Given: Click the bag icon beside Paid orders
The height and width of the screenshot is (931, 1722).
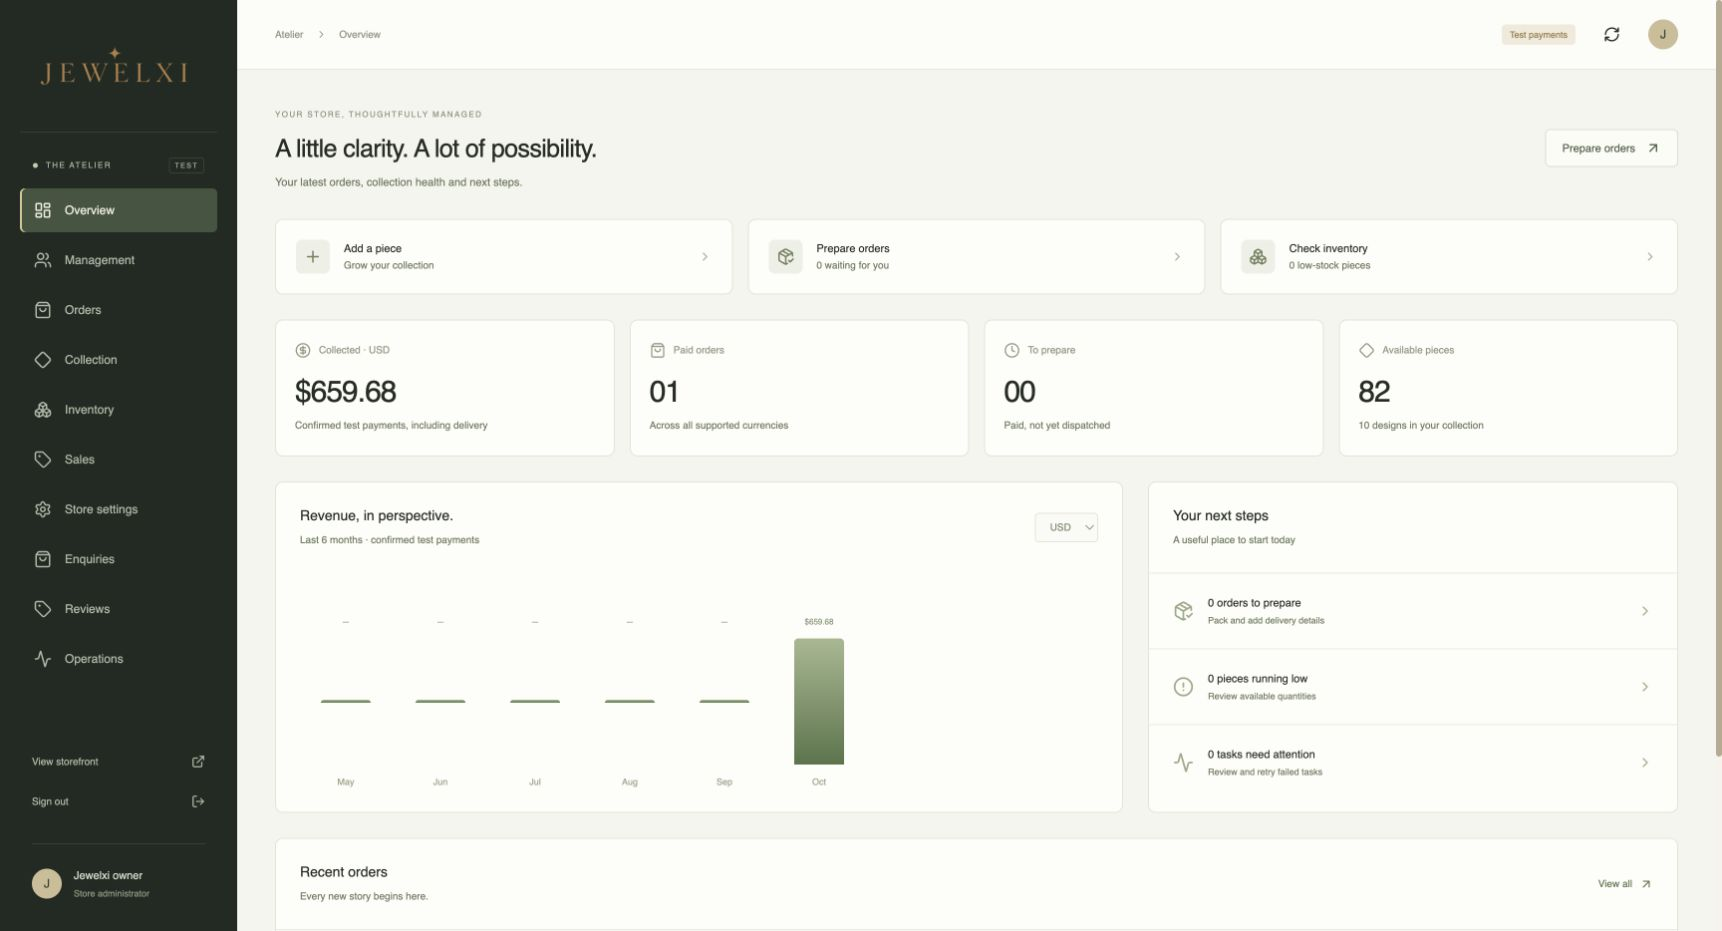Looking at the screenshot, I should [x=657, y=350].
